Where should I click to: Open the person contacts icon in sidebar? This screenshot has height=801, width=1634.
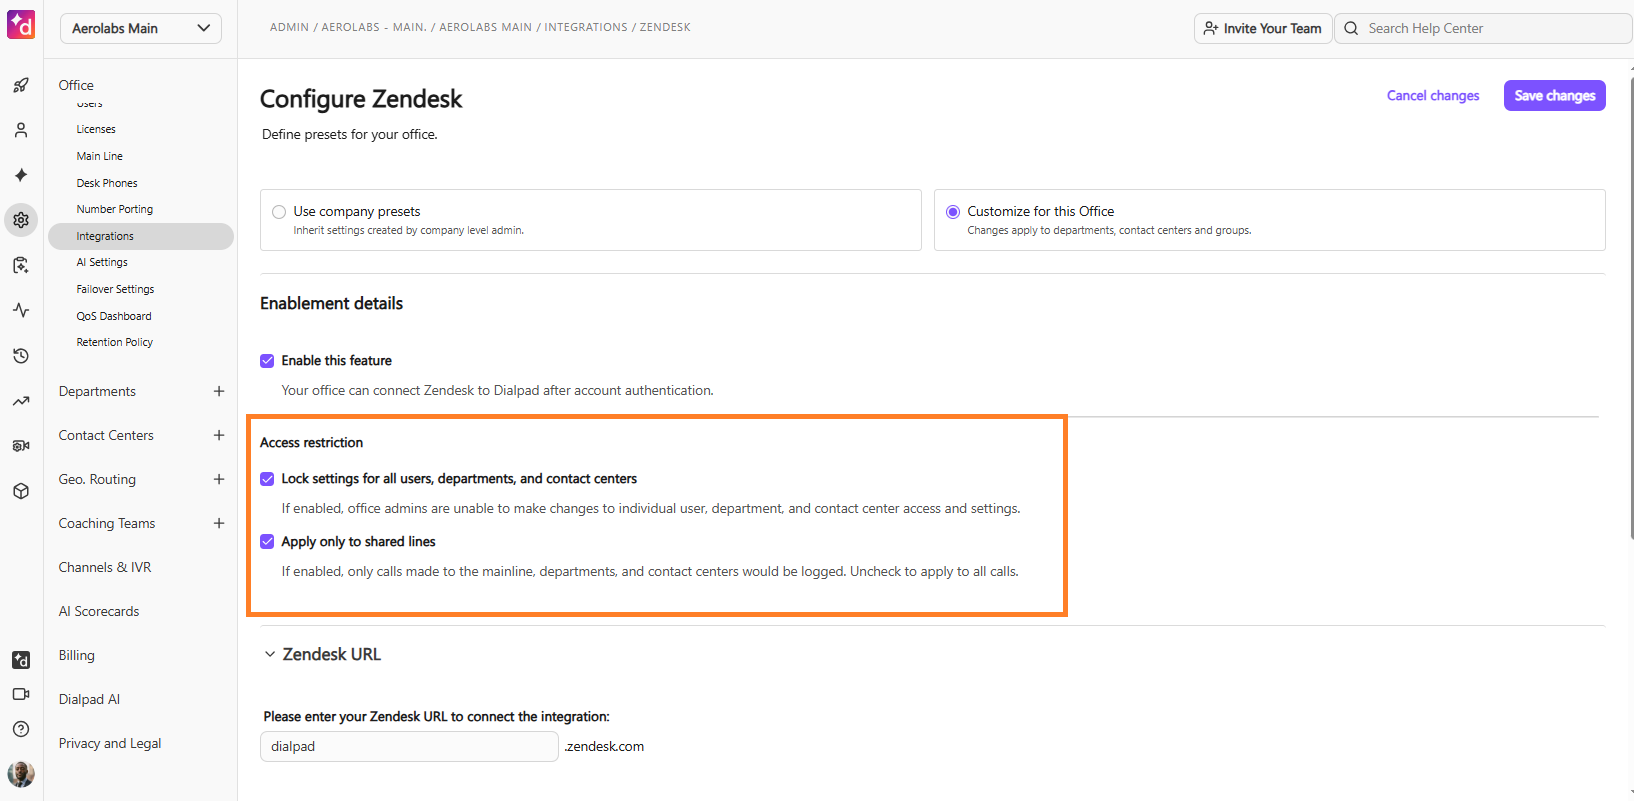pos(21,130)
